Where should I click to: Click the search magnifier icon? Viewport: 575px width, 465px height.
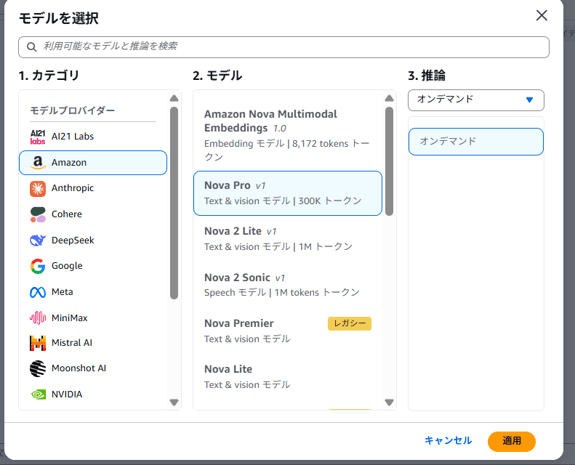(x=32, y=47)
